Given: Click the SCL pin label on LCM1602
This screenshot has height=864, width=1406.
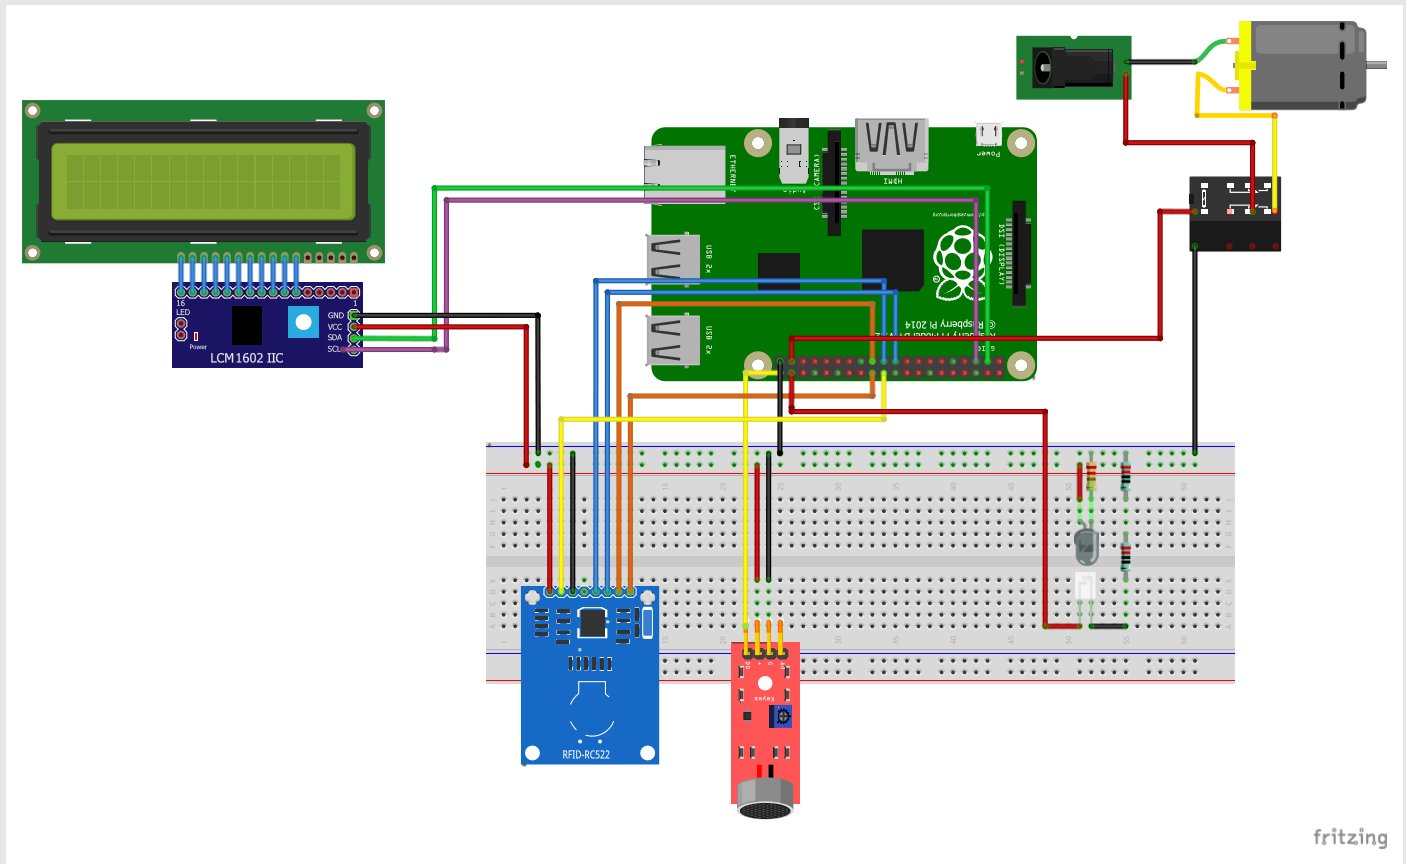Looking at the screenshot, I should pos(333,349).
